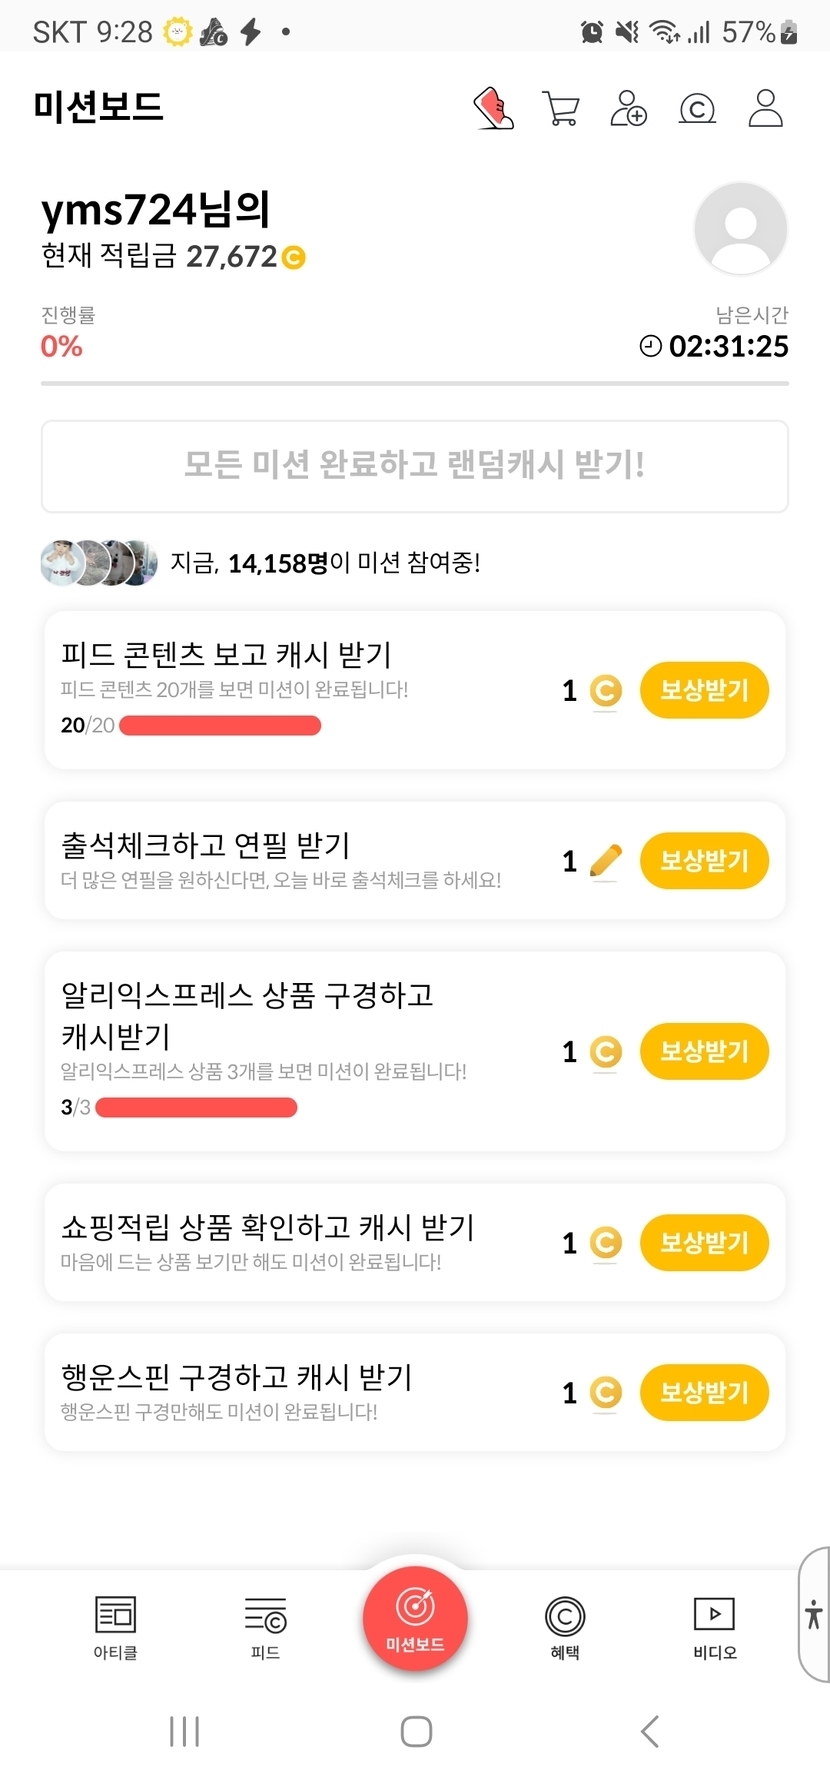This screenshot has width=830, height=1780.
Task: Tap the 피드 콘텐츠 20/20 progress bar
Action: click(x=220, y=726)
